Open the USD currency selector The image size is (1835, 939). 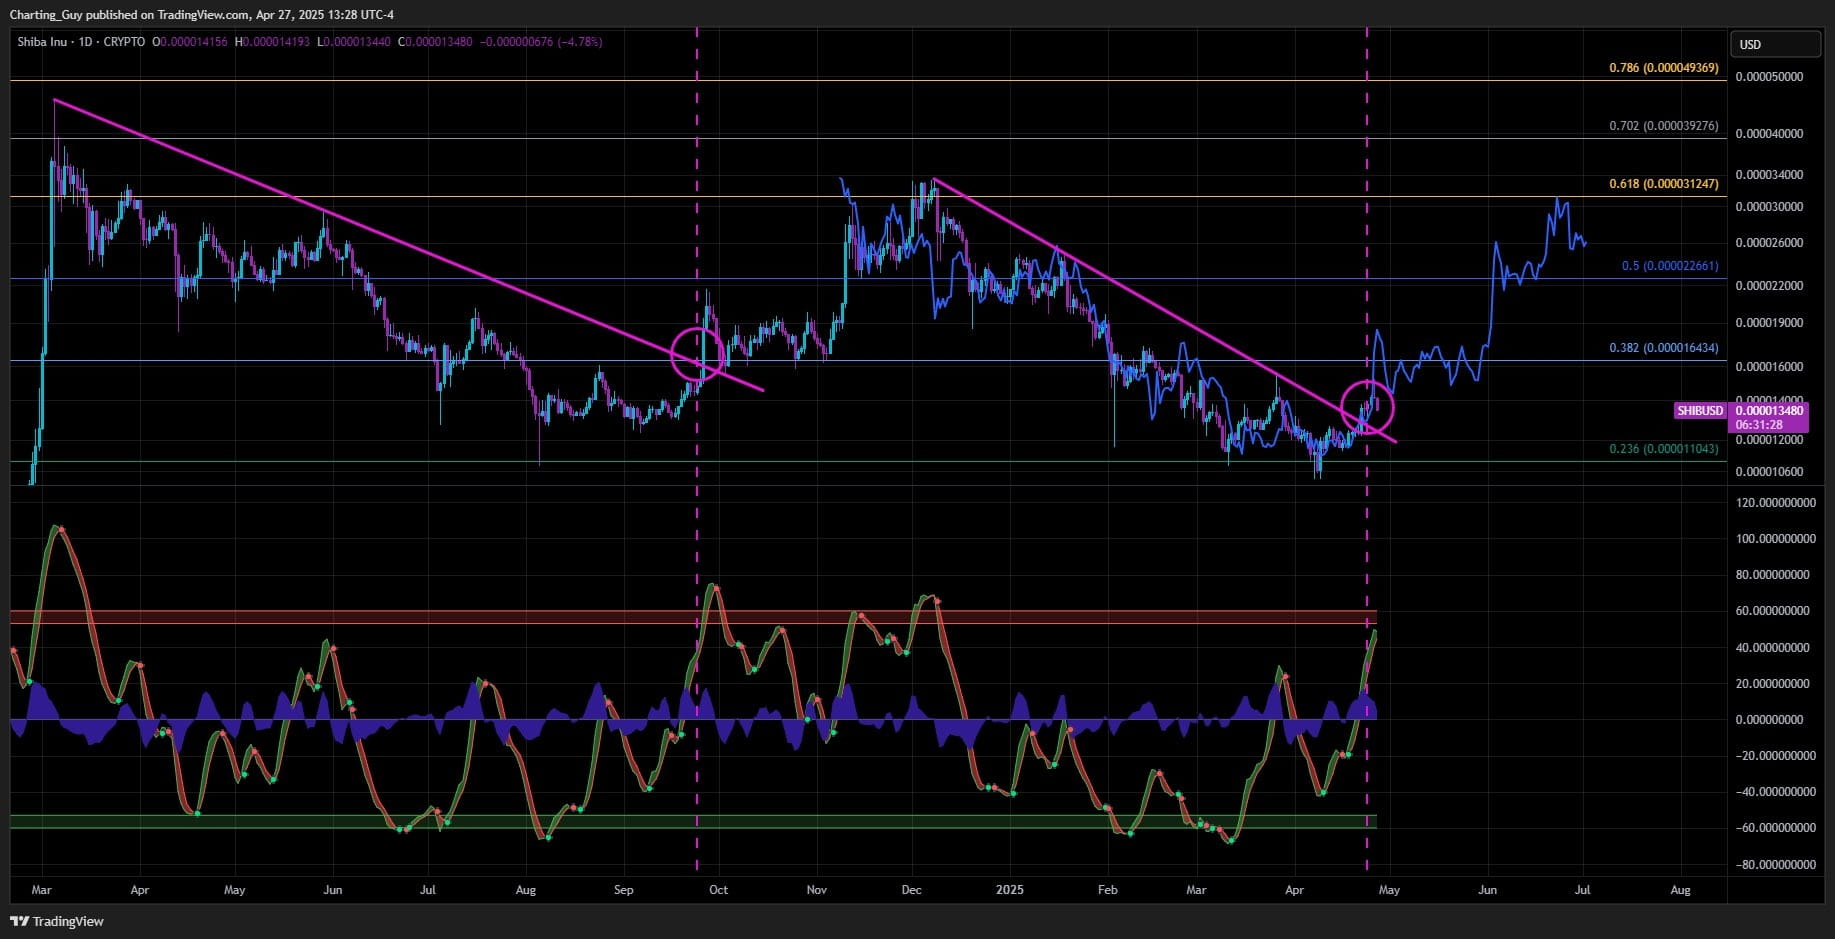pyautogui.click(x=1775, y=45)
